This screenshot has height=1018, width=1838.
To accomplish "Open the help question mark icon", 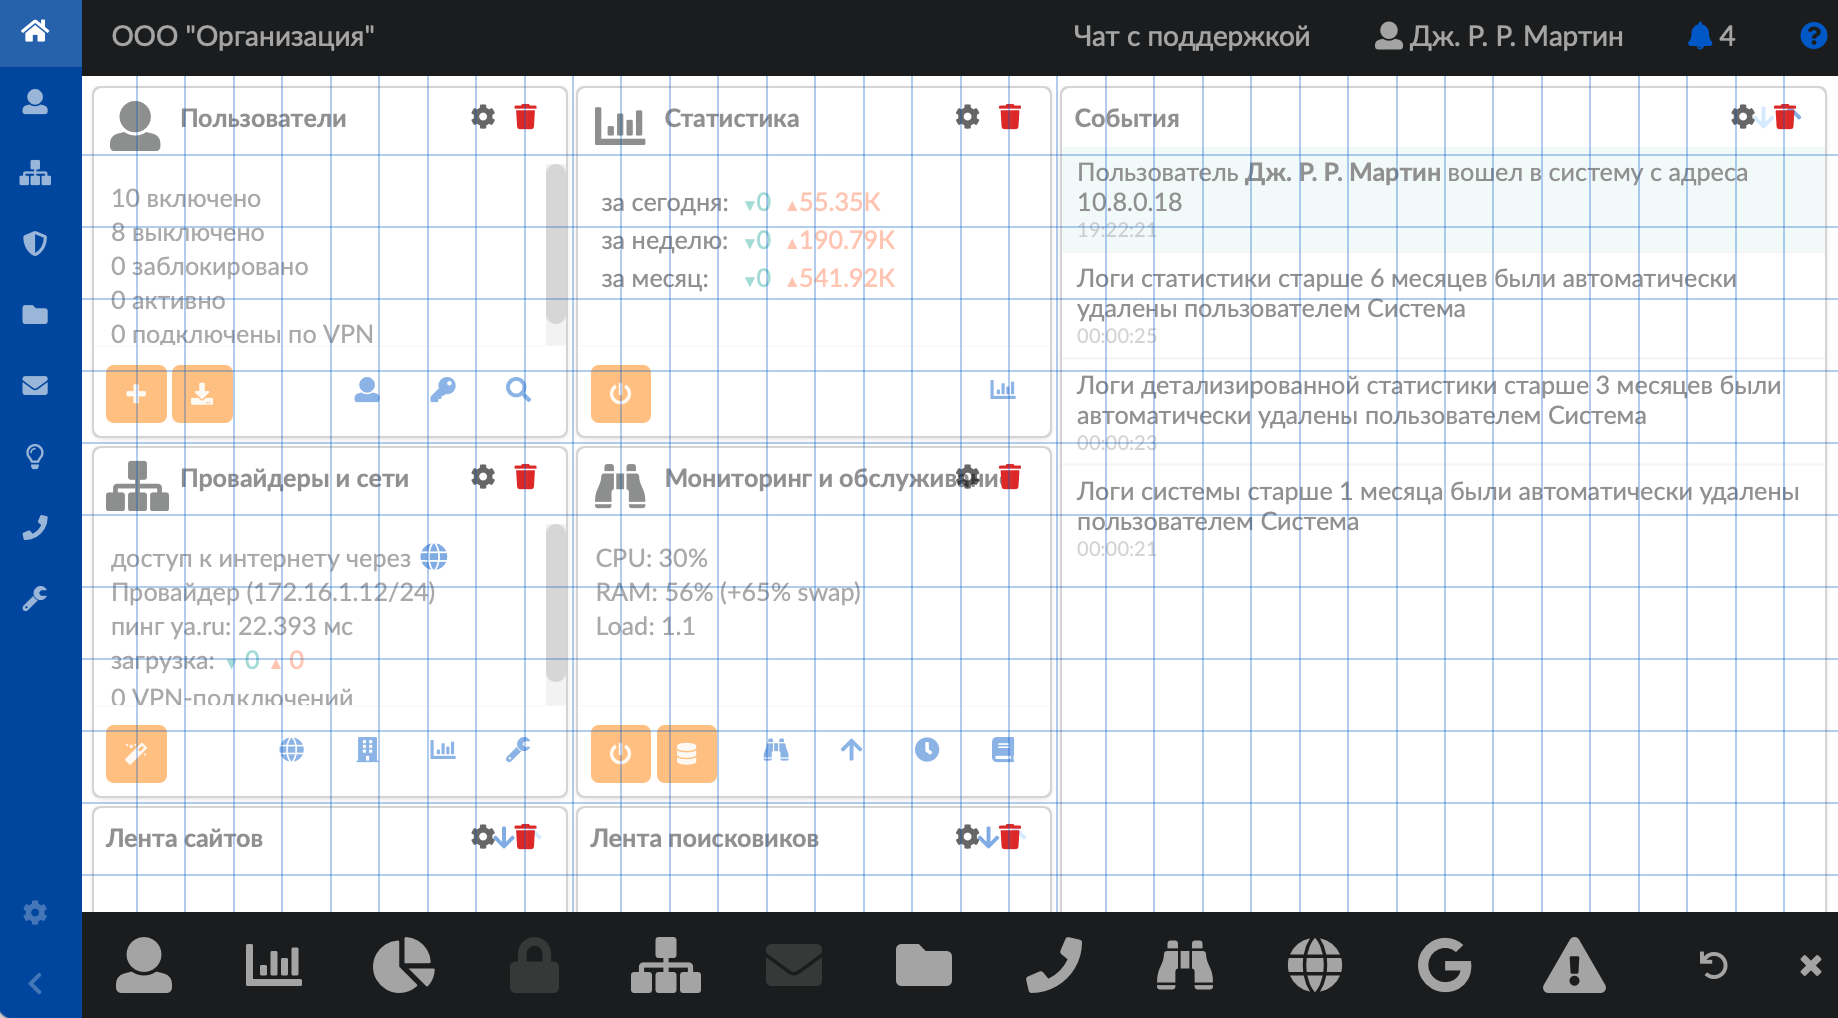I will [x=1813, y=37].
